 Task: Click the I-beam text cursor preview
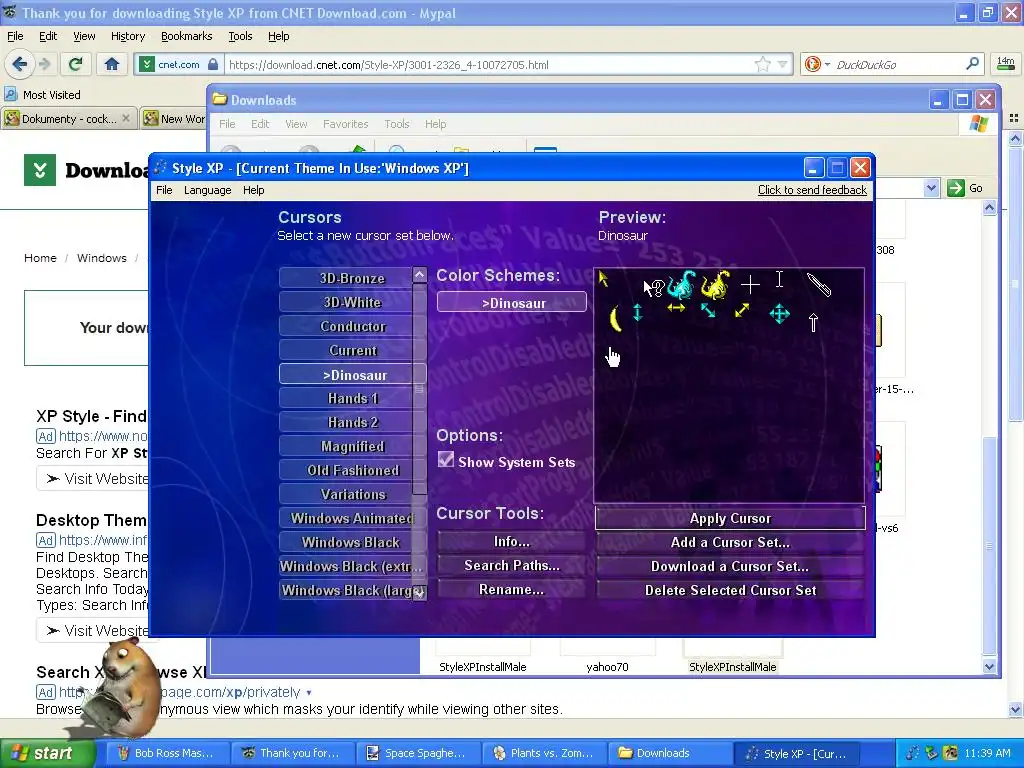[779, 280]
